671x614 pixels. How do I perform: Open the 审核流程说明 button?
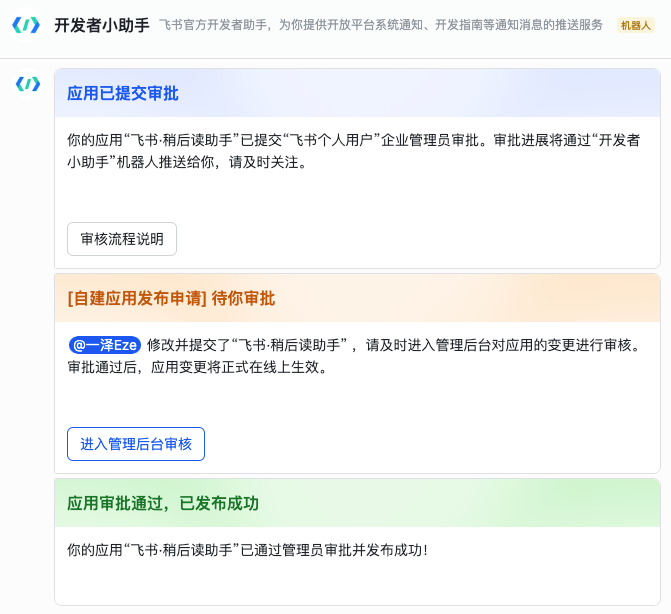point(122,239)
